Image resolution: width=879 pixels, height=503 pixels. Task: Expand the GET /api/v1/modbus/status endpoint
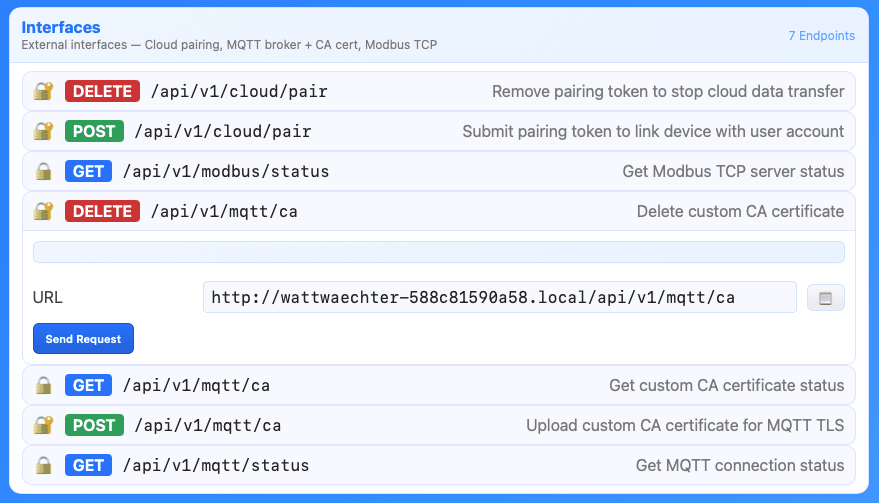tap(439, 171)
